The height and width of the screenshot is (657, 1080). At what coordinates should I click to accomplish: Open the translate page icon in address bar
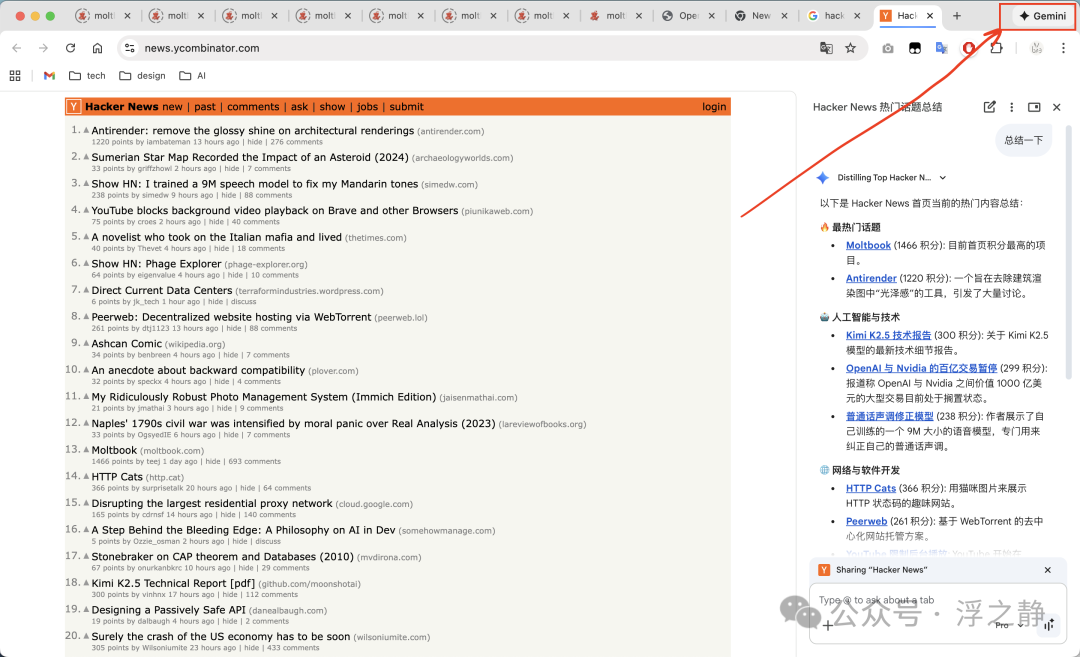pos(826,48)
